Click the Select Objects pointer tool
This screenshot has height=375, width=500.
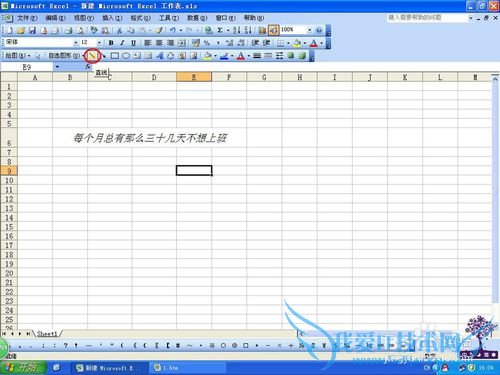point(37,56)
